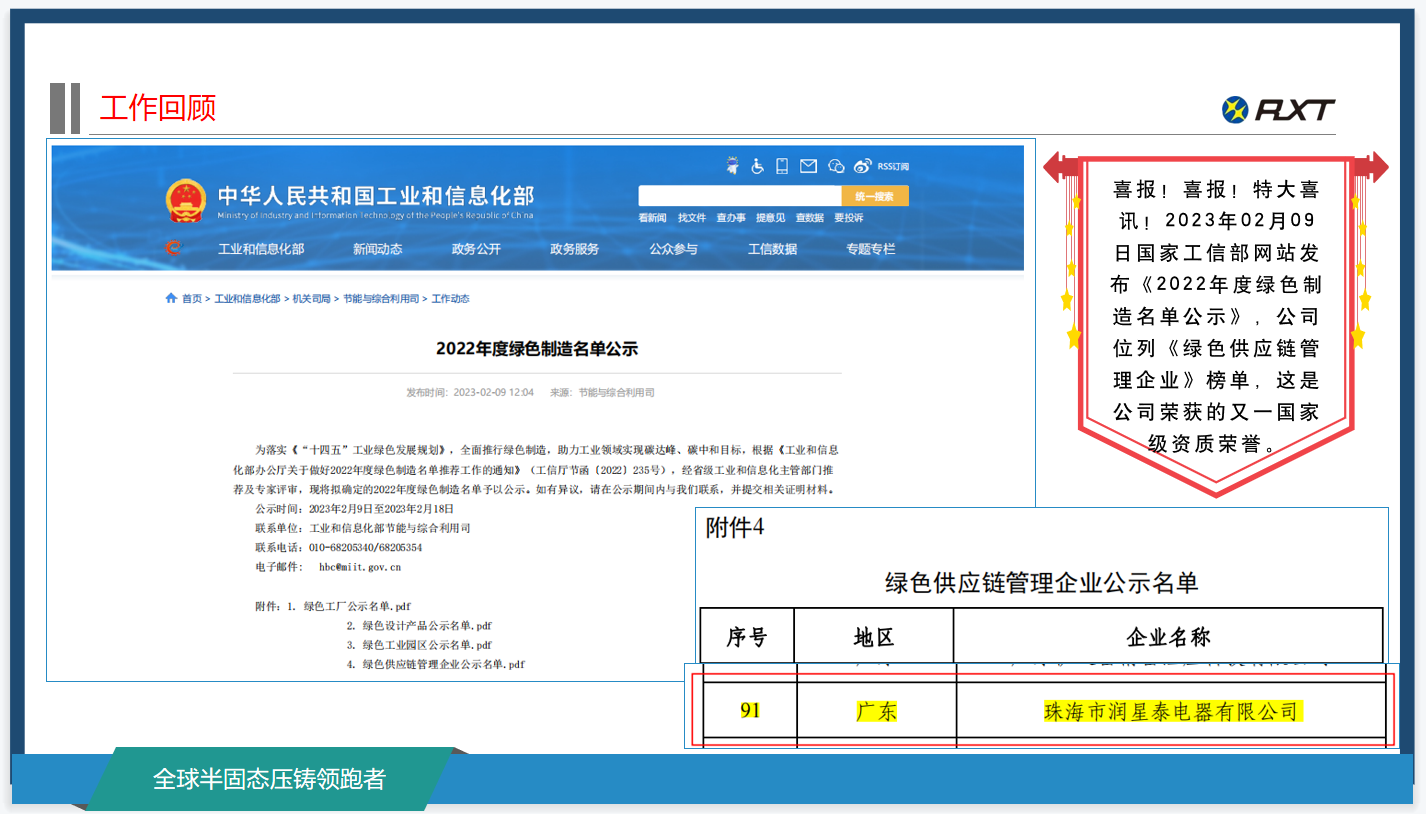Open attachment 绿色工业园区公示名单.pdf

pyautogui.click(x=427, y=645)
